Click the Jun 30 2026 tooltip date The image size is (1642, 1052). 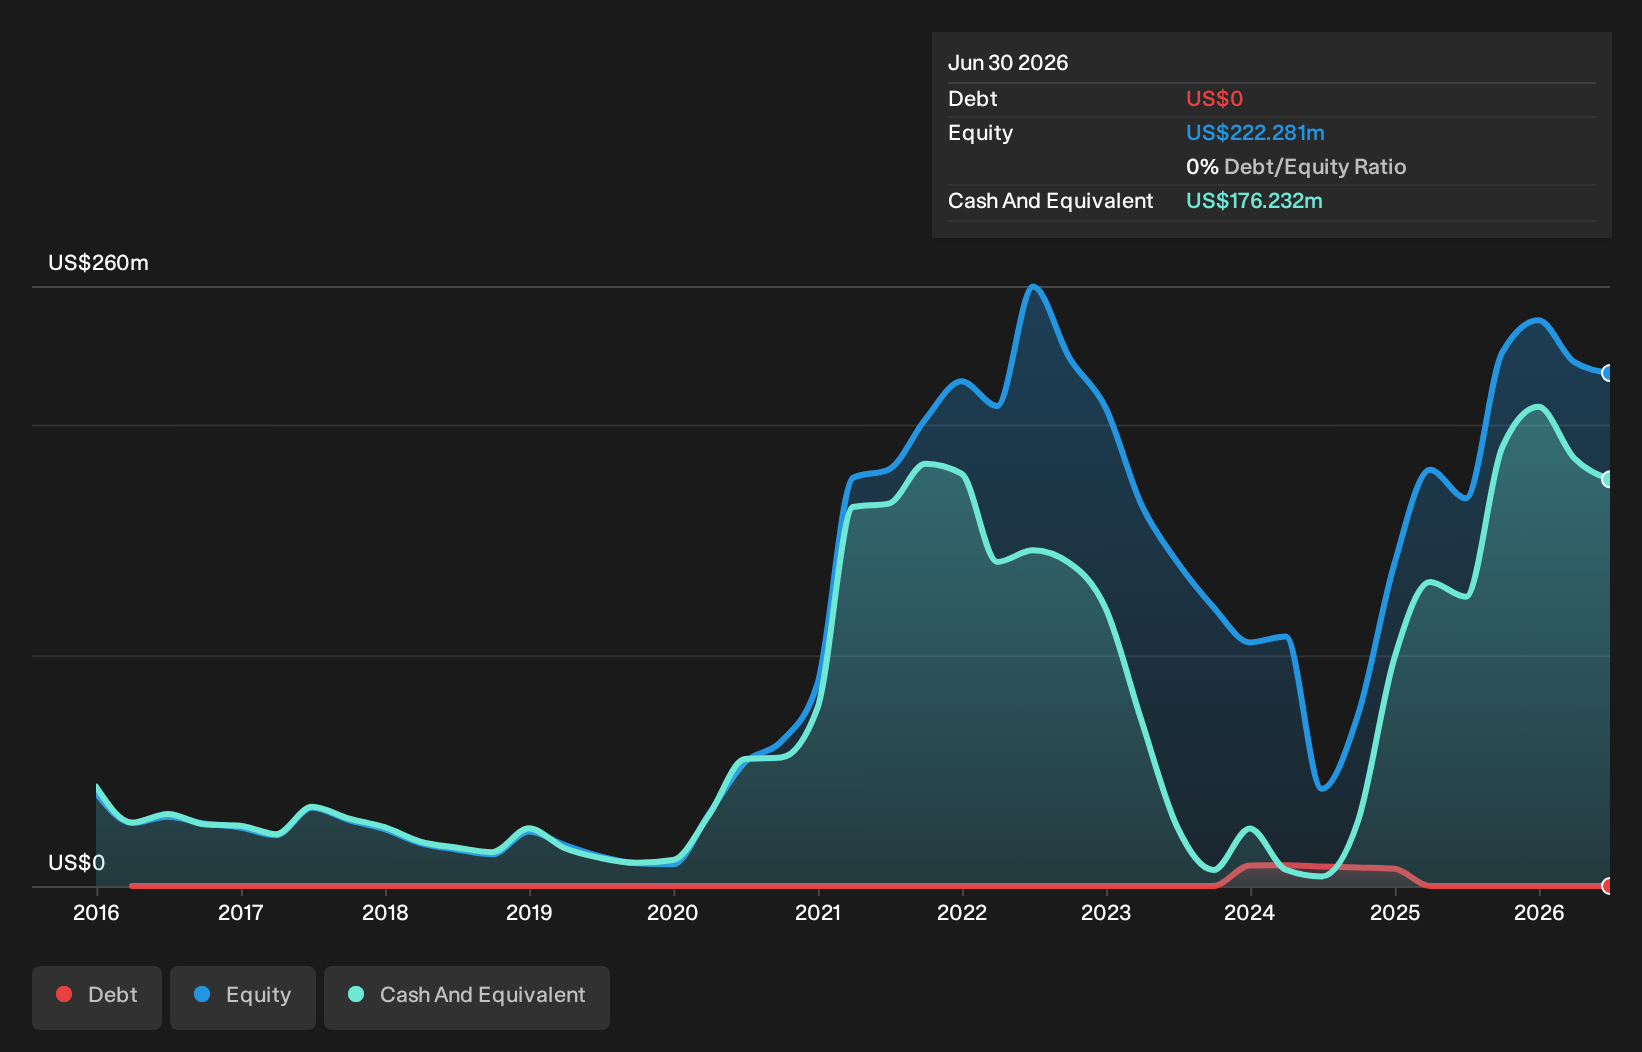click(x=1008, y=63)
